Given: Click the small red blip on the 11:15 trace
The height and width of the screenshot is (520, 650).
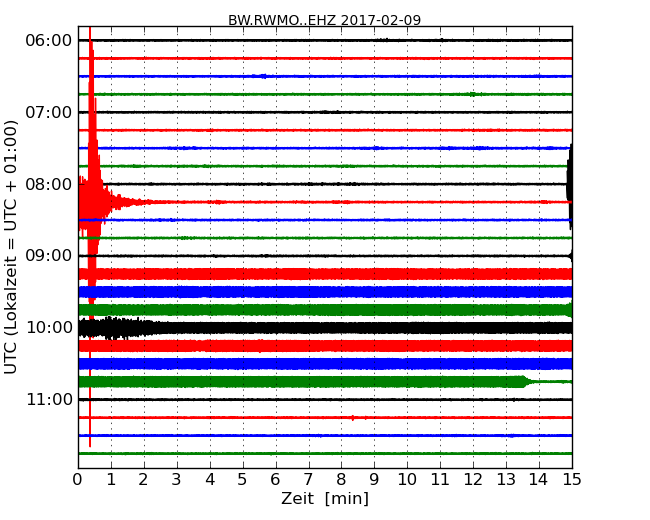Looking at the screenshot, I should pos(353,418).
